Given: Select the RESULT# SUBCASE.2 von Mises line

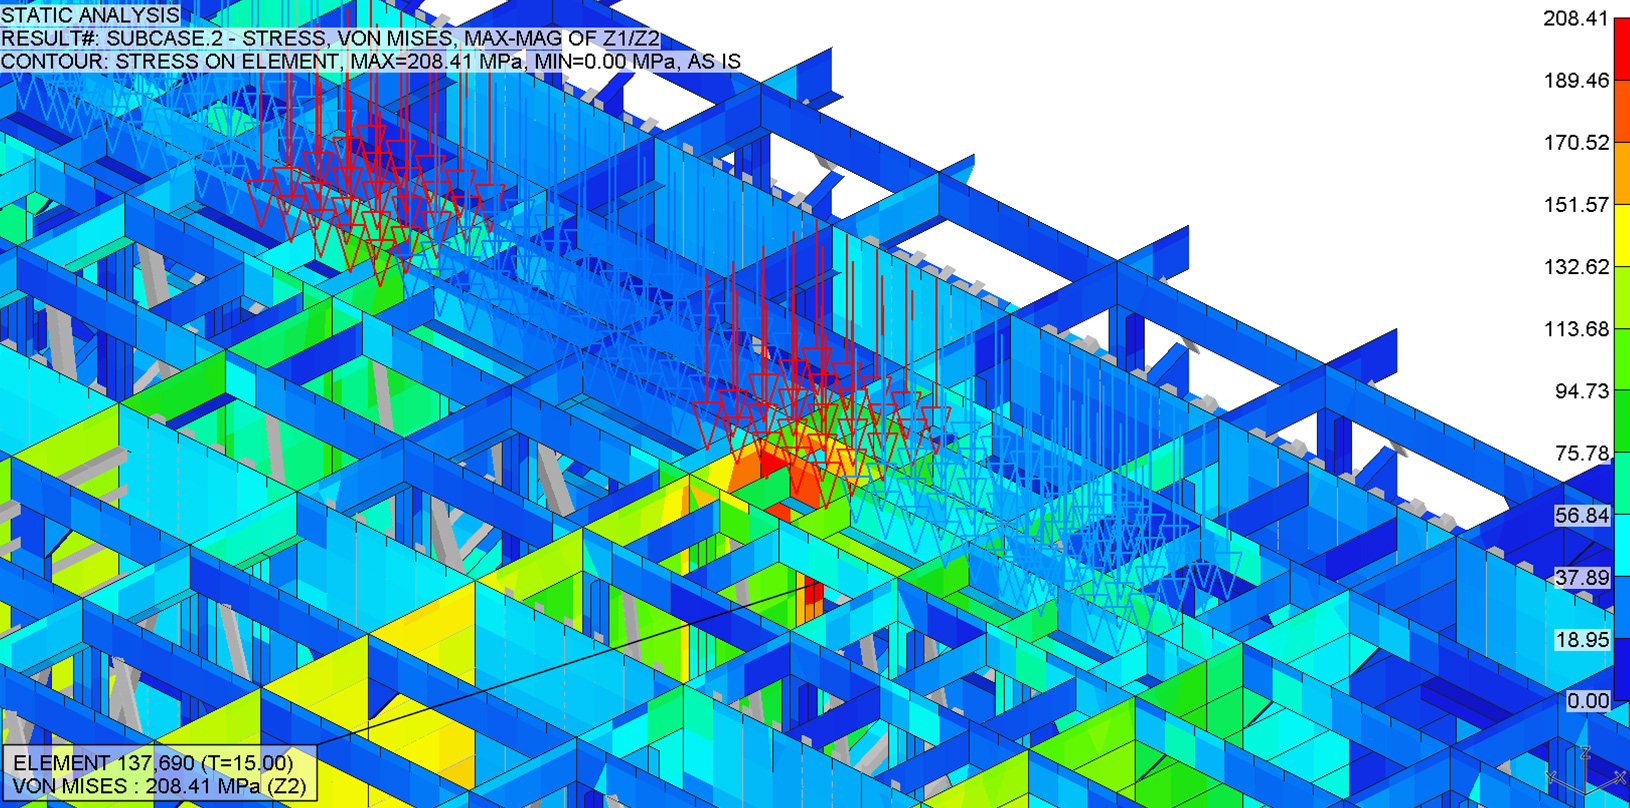Looking at the screenshot, I should 330,38.
